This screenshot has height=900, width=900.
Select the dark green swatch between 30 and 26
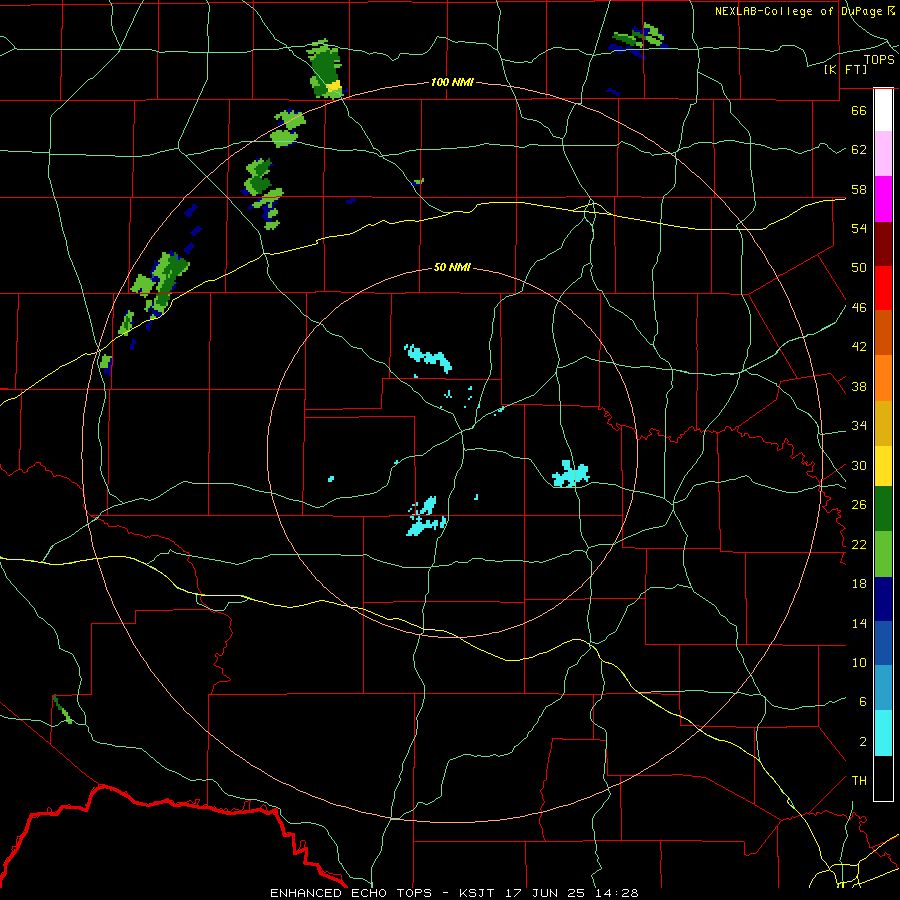pos(883,509)
